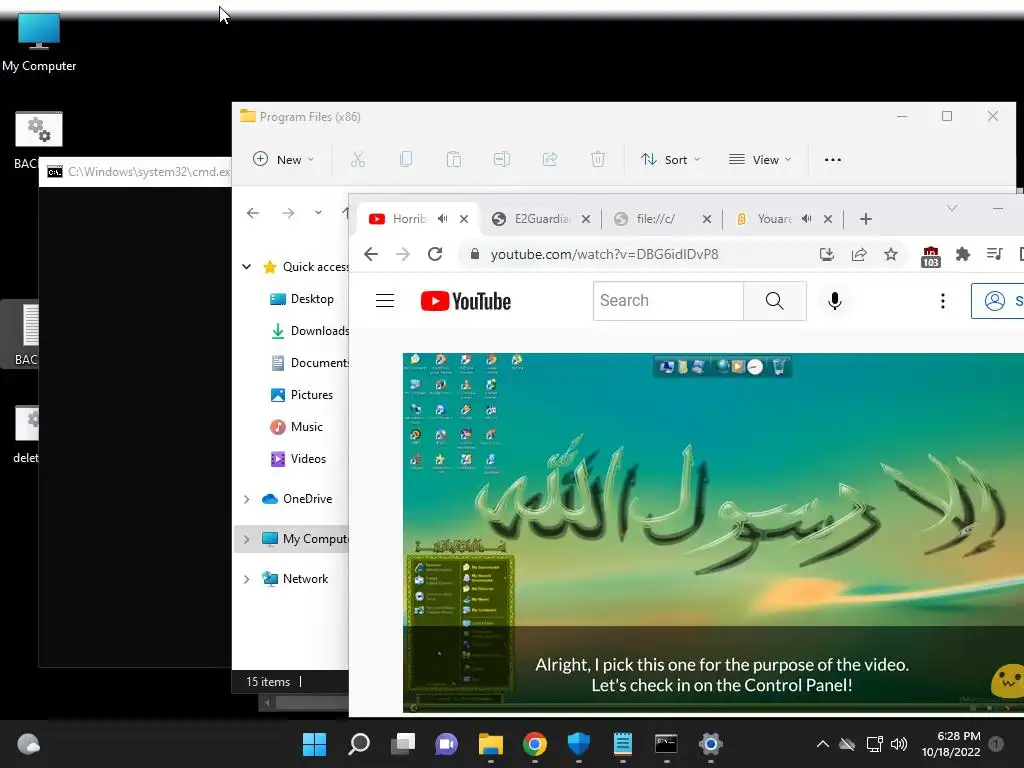Search with your voice microphone icon
This screenshot has width=1024, height=768.
point(835,300)
